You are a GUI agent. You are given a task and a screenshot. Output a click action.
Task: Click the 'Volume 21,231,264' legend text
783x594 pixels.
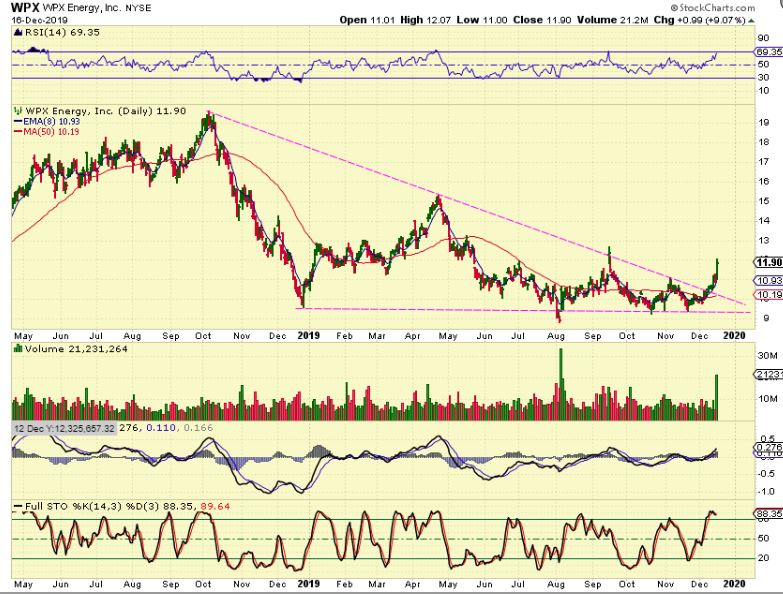[x=76, y=349]
